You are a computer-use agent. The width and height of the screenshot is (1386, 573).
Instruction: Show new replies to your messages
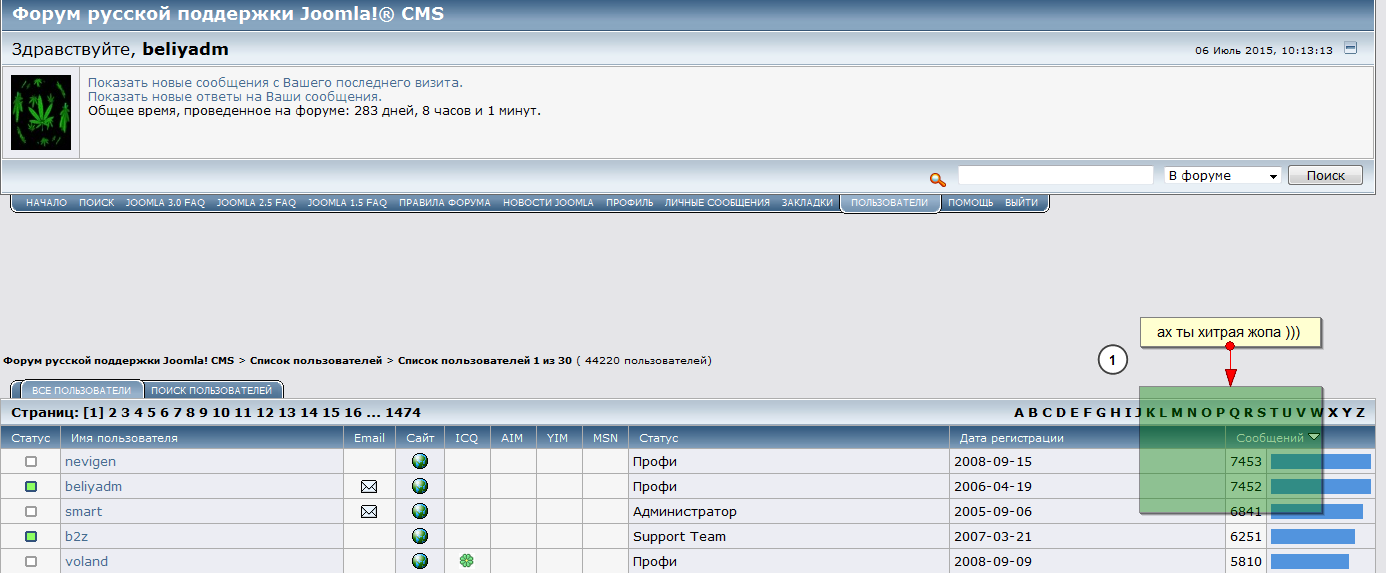tap(235, 96)
